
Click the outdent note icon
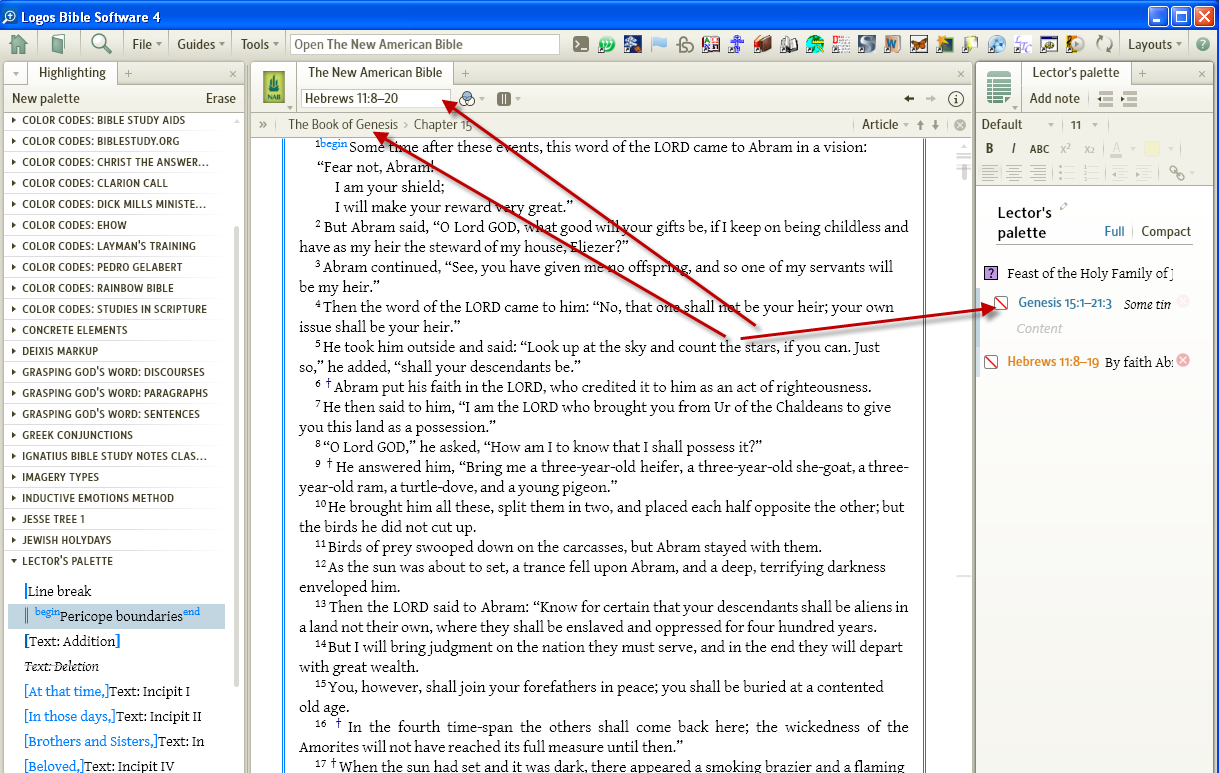point(1105,98)
